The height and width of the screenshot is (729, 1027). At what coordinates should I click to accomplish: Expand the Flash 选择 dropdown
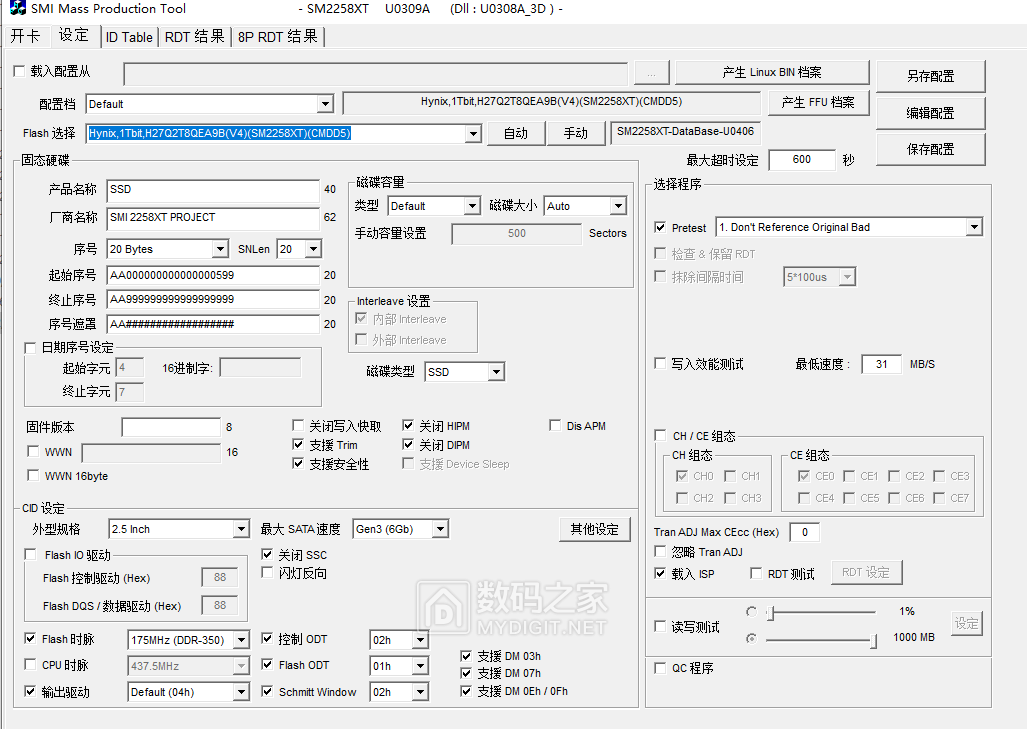pos(473,134)
